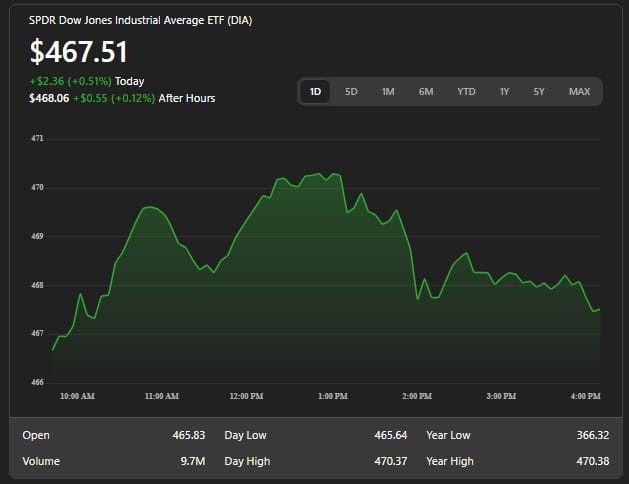Switch chart to 5D range
The height and width of the screenshot is (484, 629).
pos(351,92)
